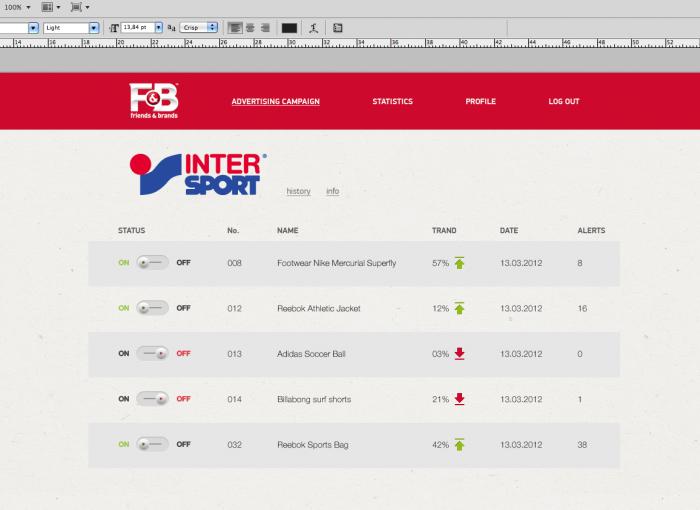Toggle the Adidas Soccer Ball status switch

coord(152,353)
